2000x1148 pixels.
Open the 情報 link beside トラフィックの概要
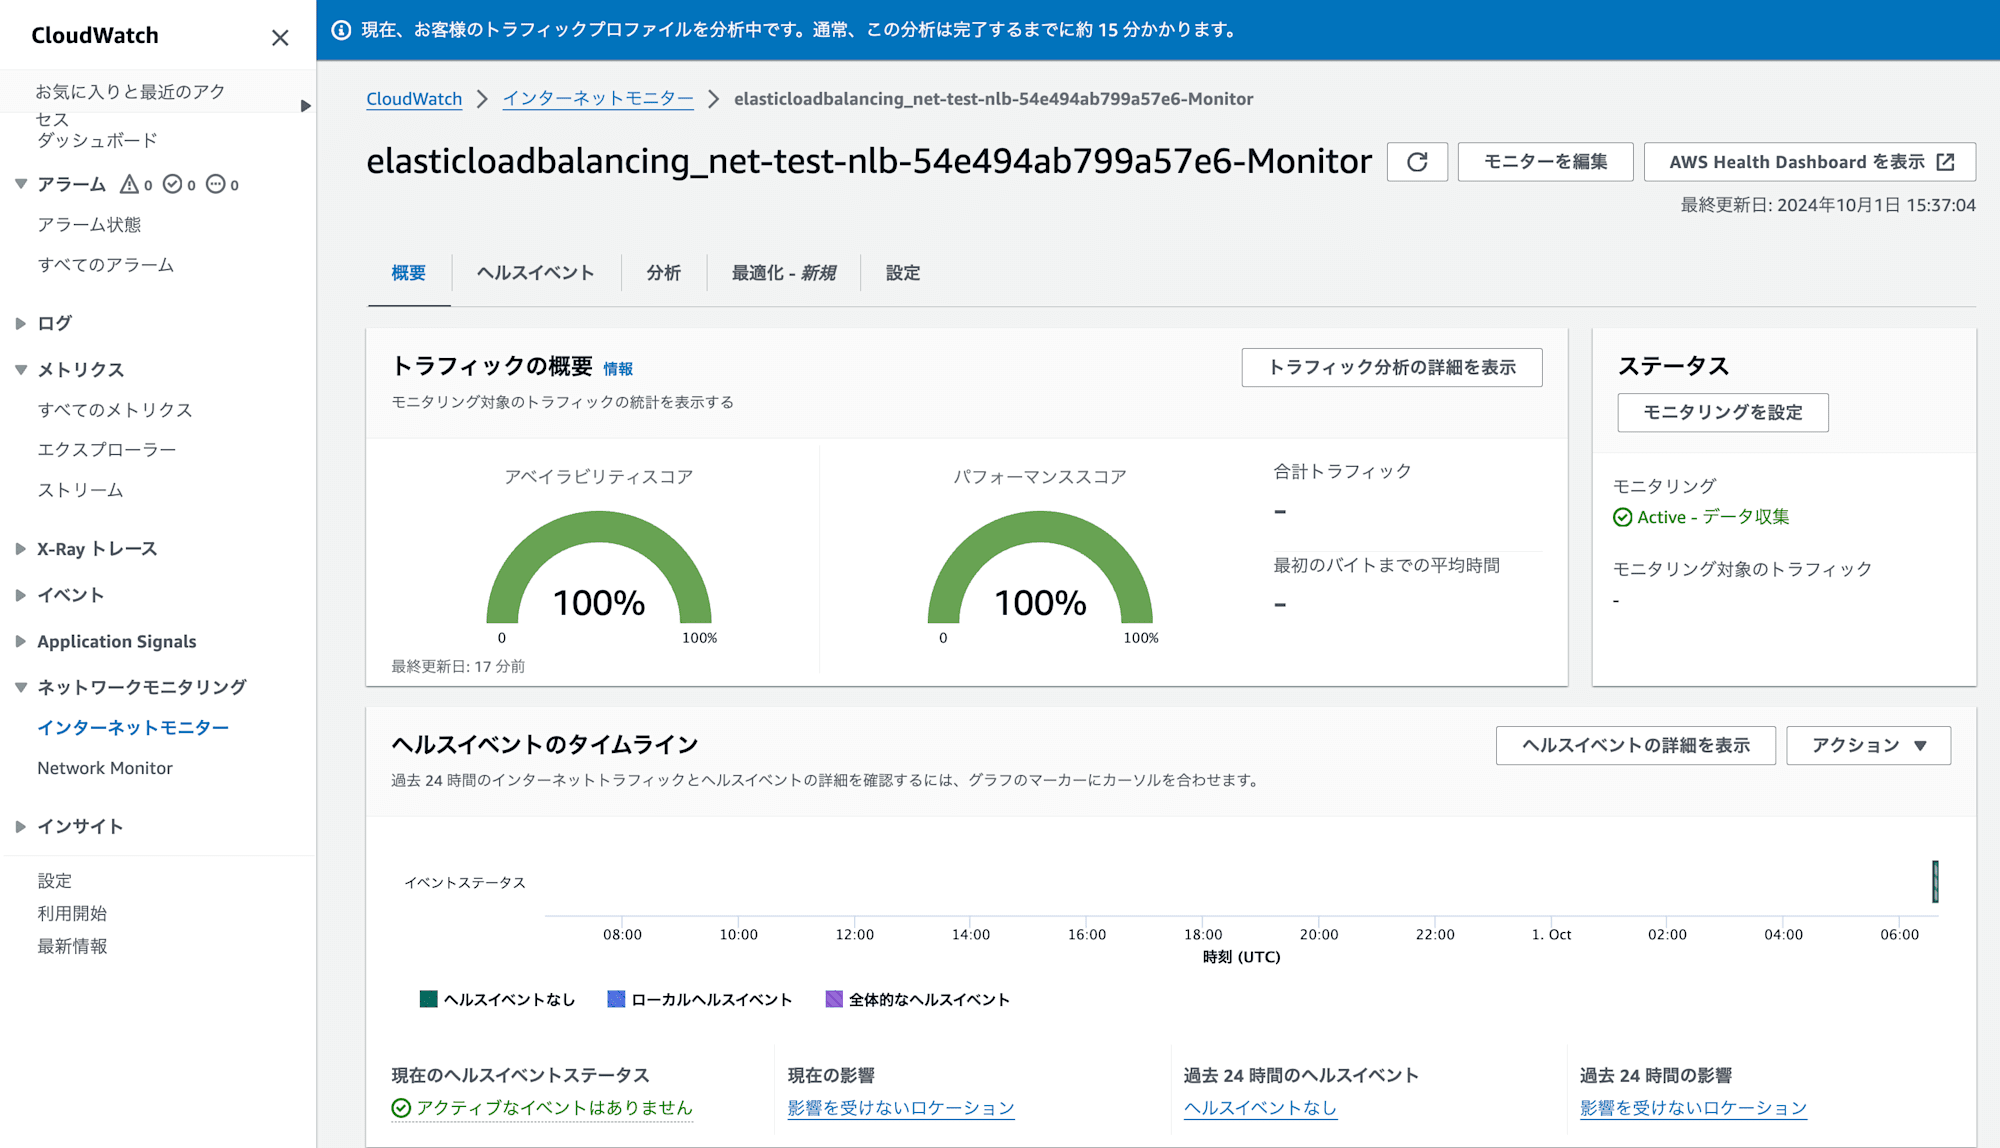pos(618,369)
